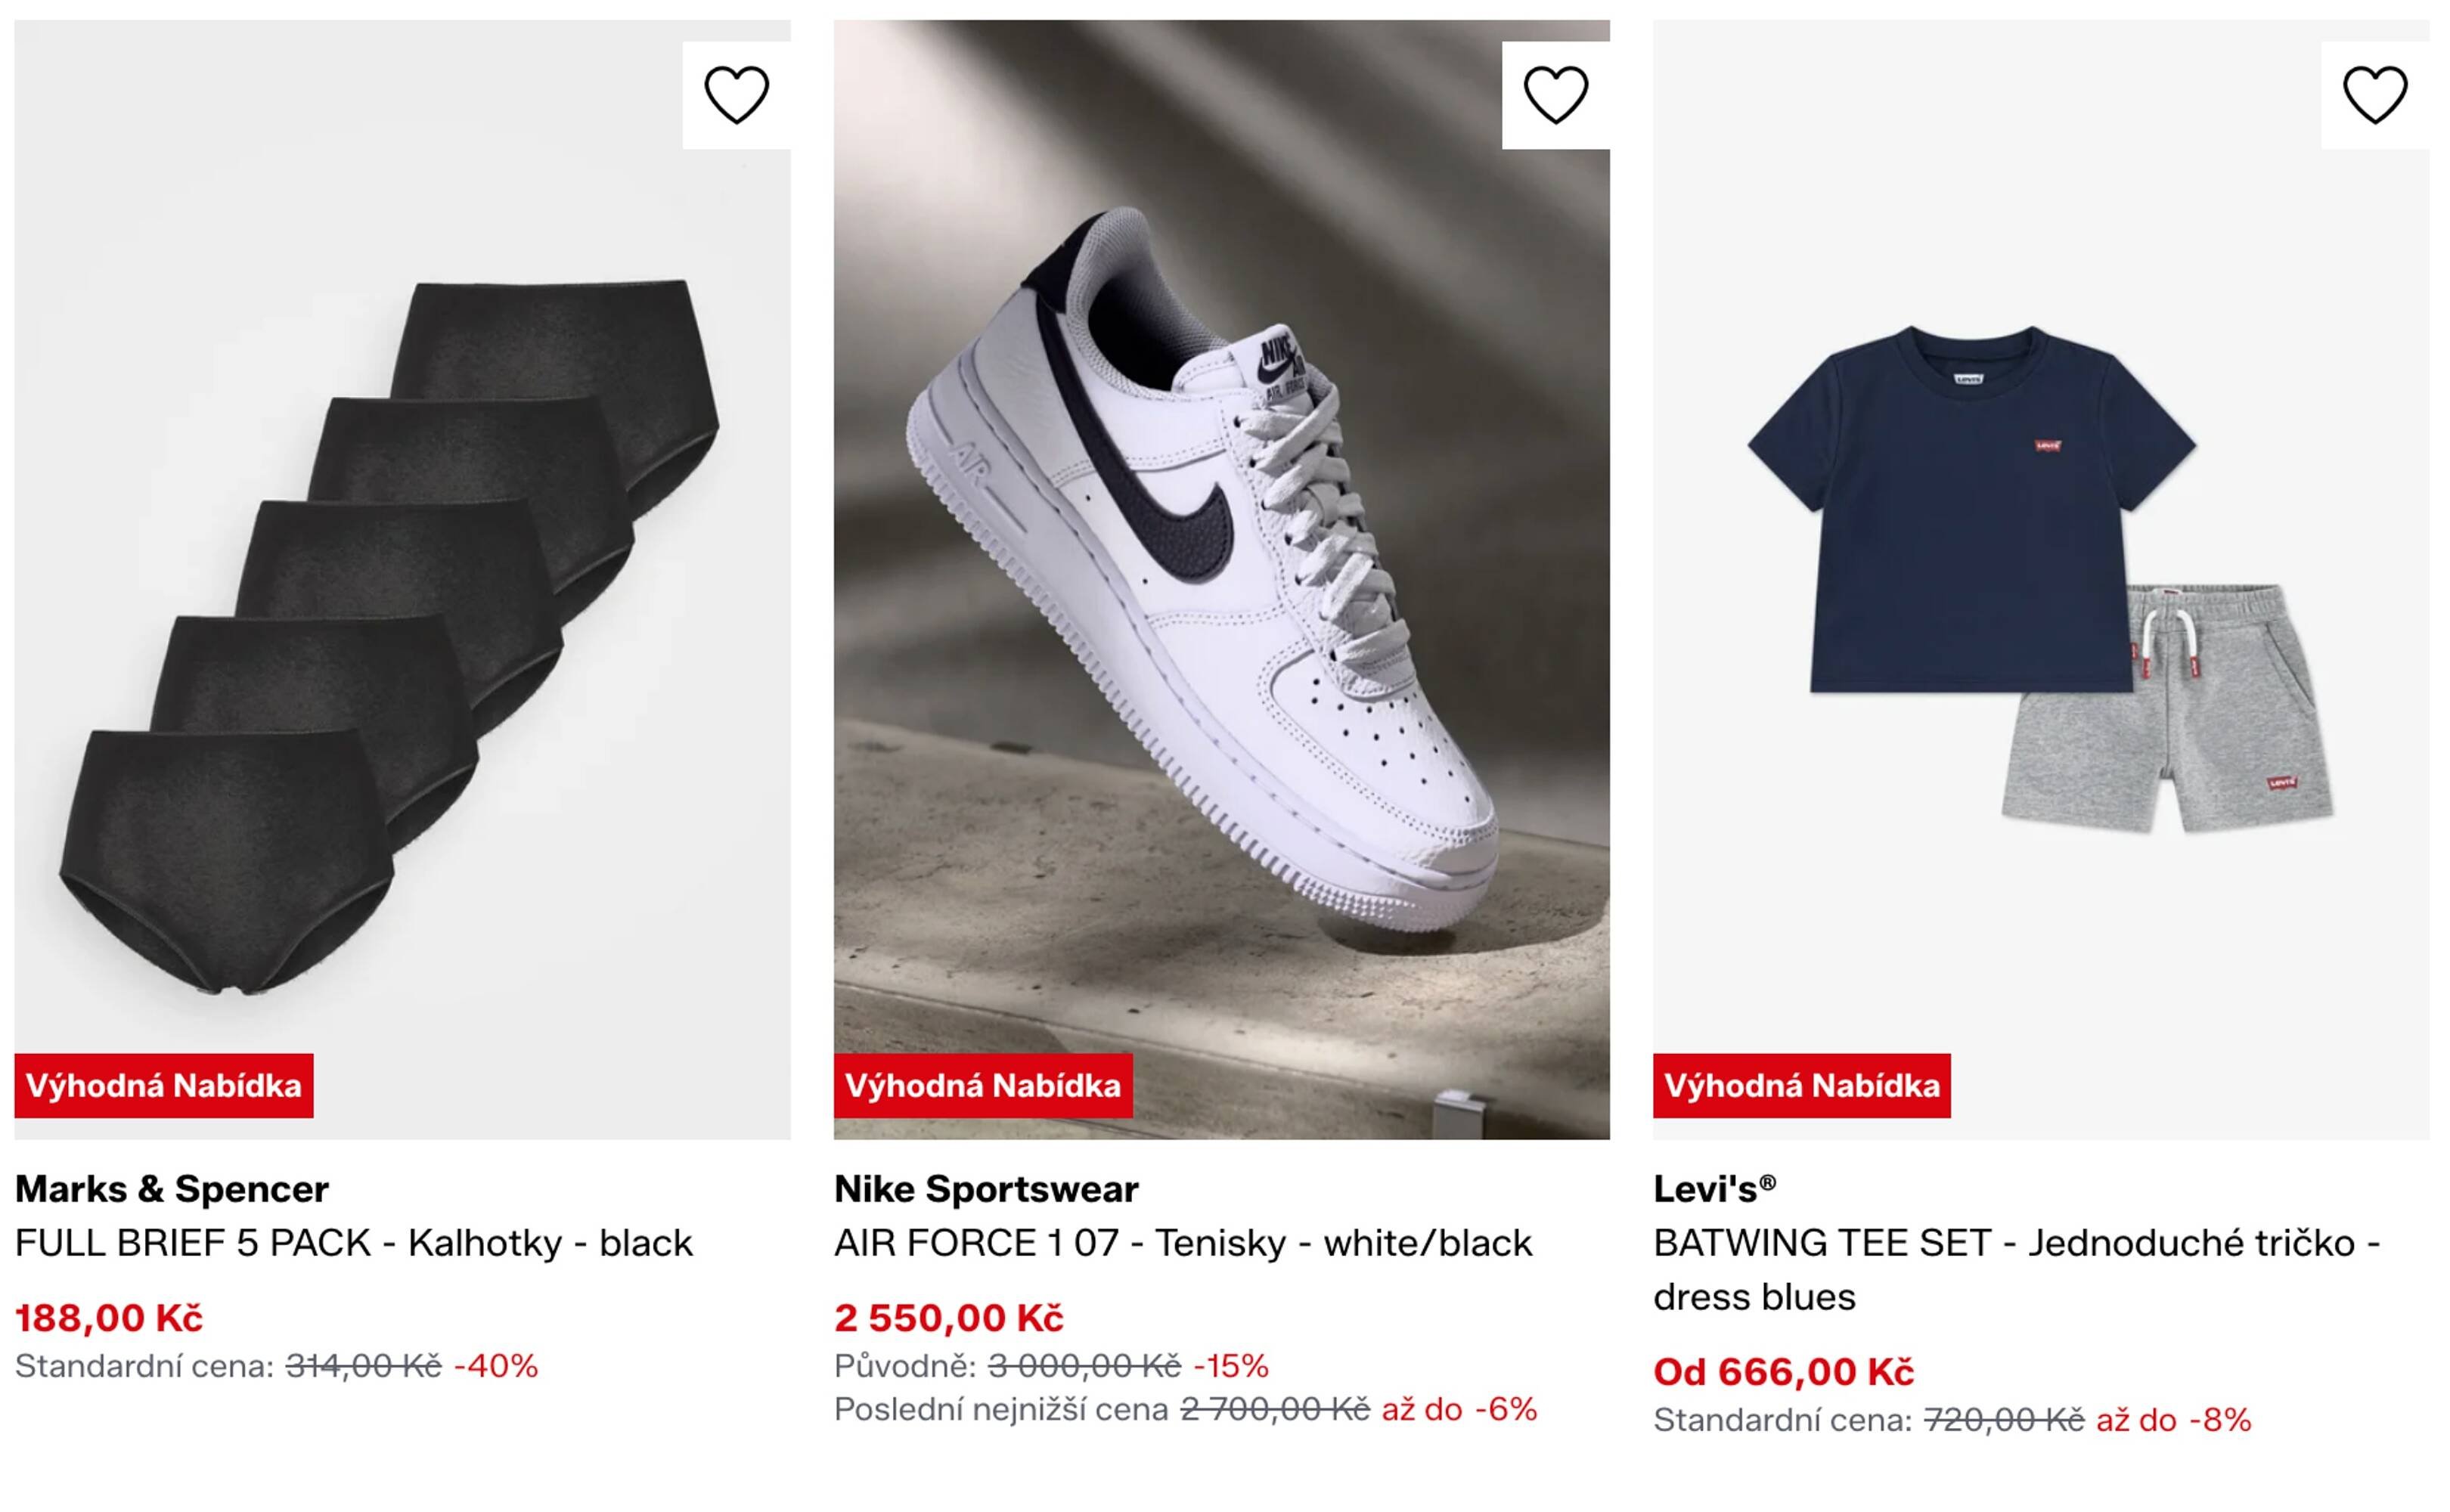2450x1512 pixels.
Task: Select the 'Výhodná Nabídka' badge on the Levi's set
Action: click(x=1804, y=1083)
